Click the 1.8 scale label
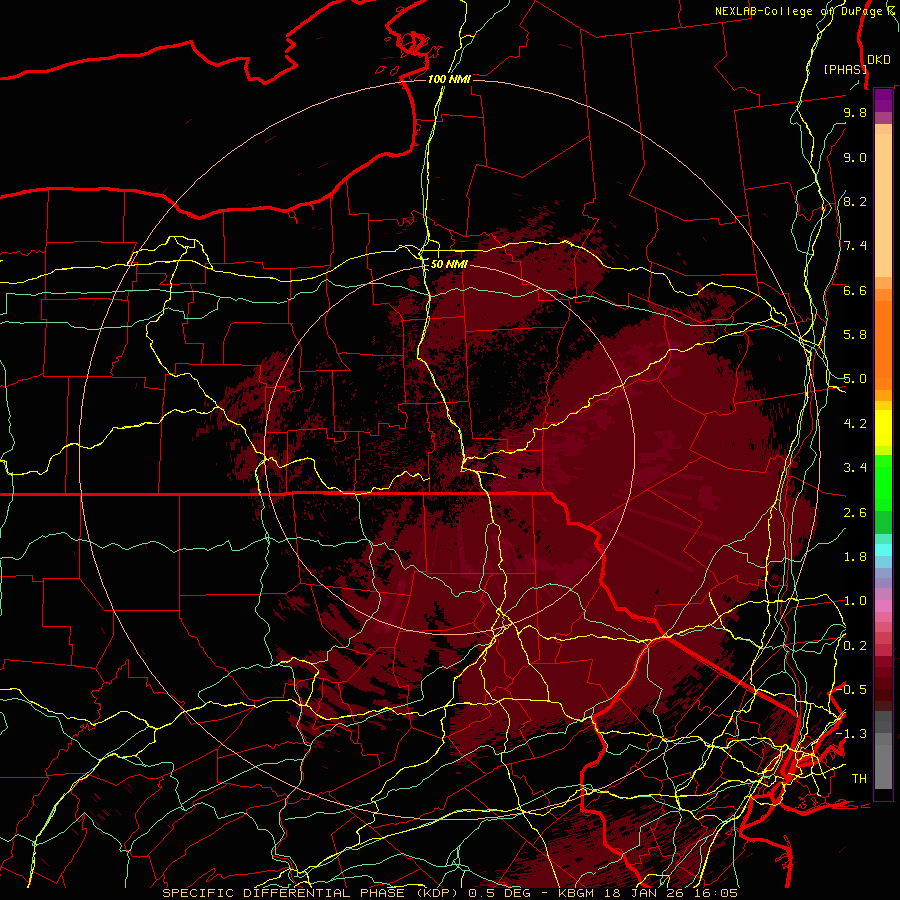This screenshot has height=900, width=900. 855,557
